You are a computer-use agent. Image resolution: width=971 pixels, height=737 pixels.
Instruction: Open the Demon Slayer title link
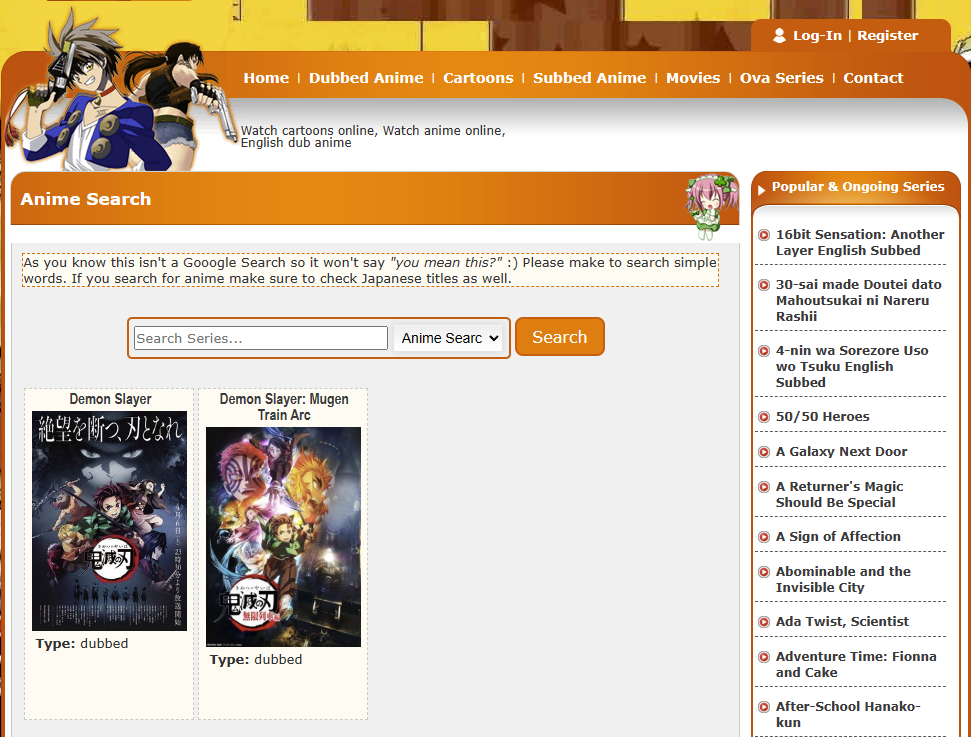pyautogui.click(x=110, y=399)
